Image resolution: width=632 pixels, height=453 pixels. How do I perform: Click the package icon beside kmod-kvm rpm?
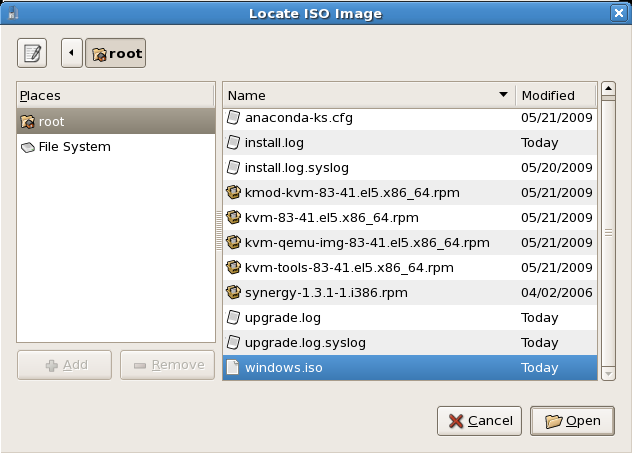pos(233,192)
